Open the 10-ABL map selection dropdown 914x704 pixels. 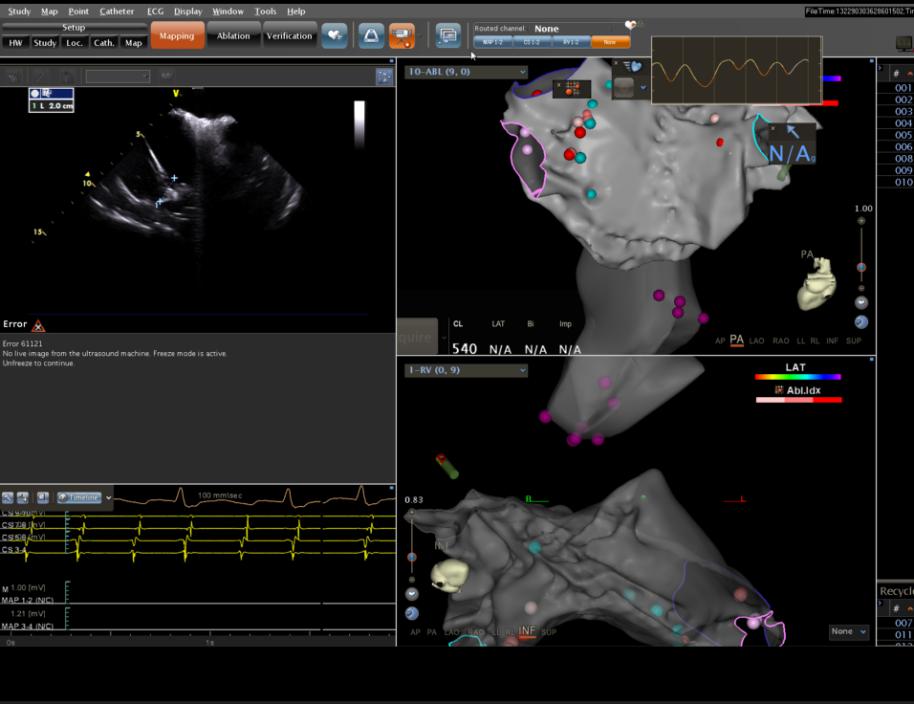[x=466, y=72]
